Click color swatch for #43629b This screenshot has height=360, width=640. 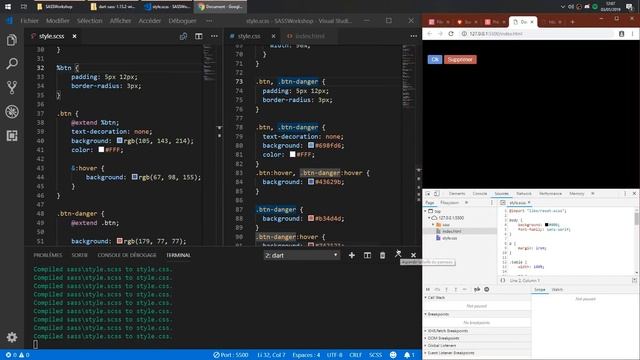tap(311, 182)
